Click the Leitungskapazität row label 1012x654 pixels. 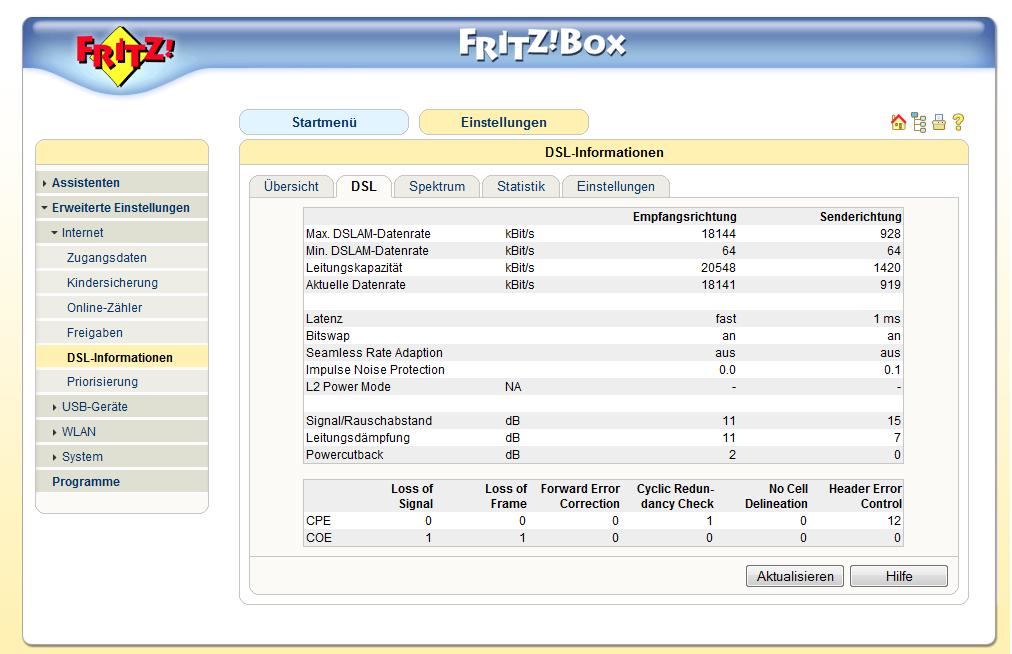tap(354, 267)
